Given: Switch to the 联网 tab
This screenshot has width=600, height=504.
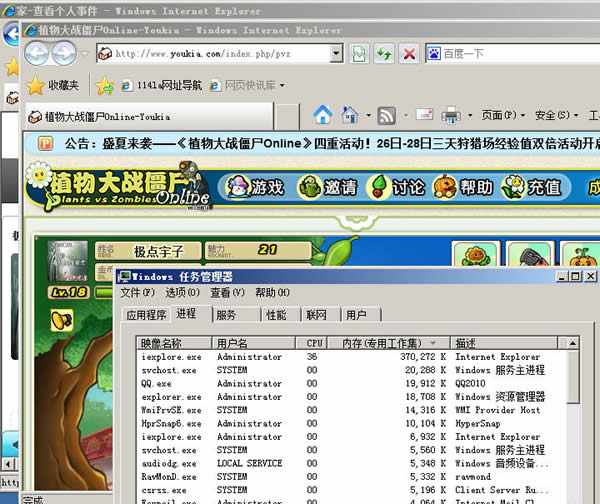Looking at the screenshot, I should click(321, 315).
